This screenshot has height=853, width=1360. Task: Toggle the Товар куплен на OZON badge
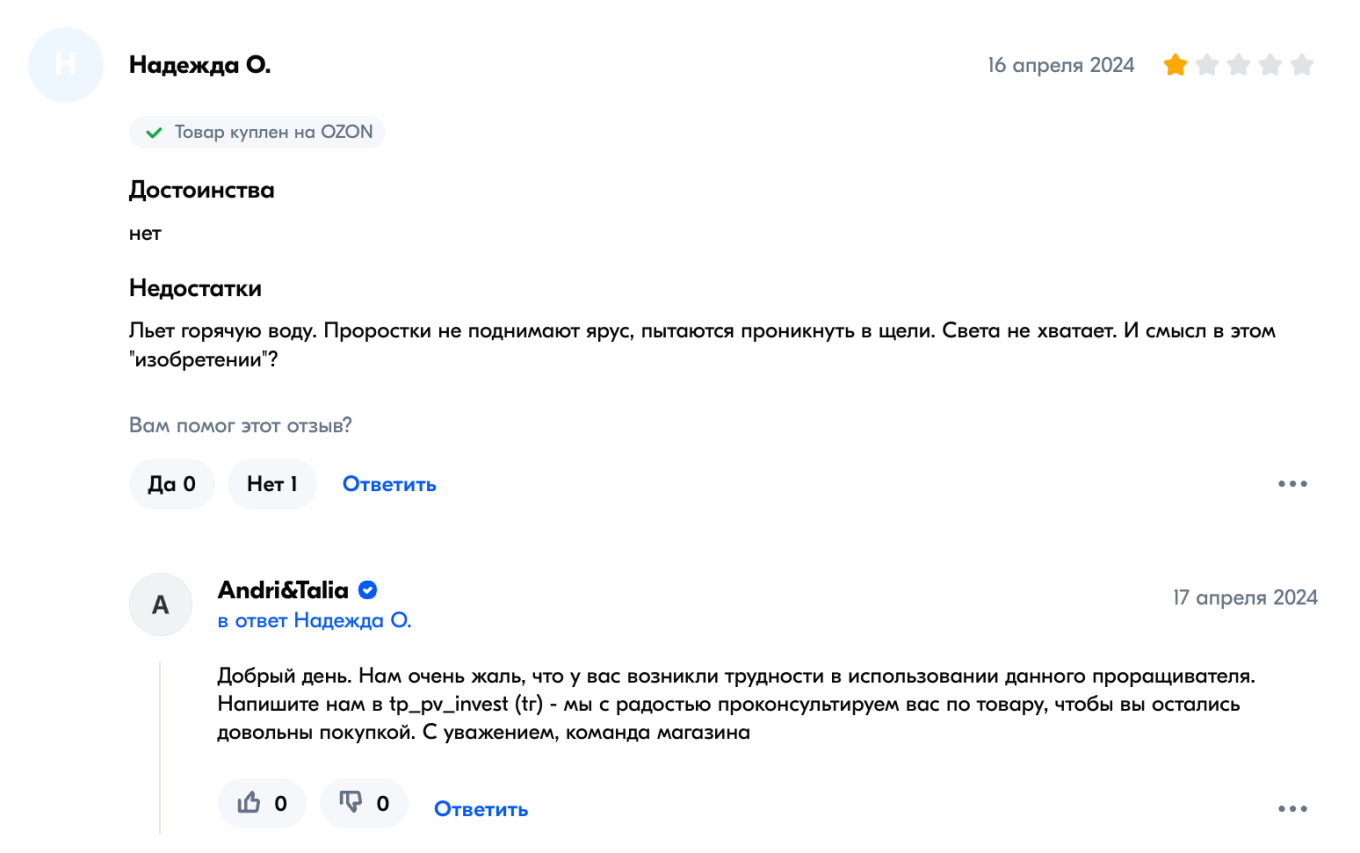tap(257, 131)
